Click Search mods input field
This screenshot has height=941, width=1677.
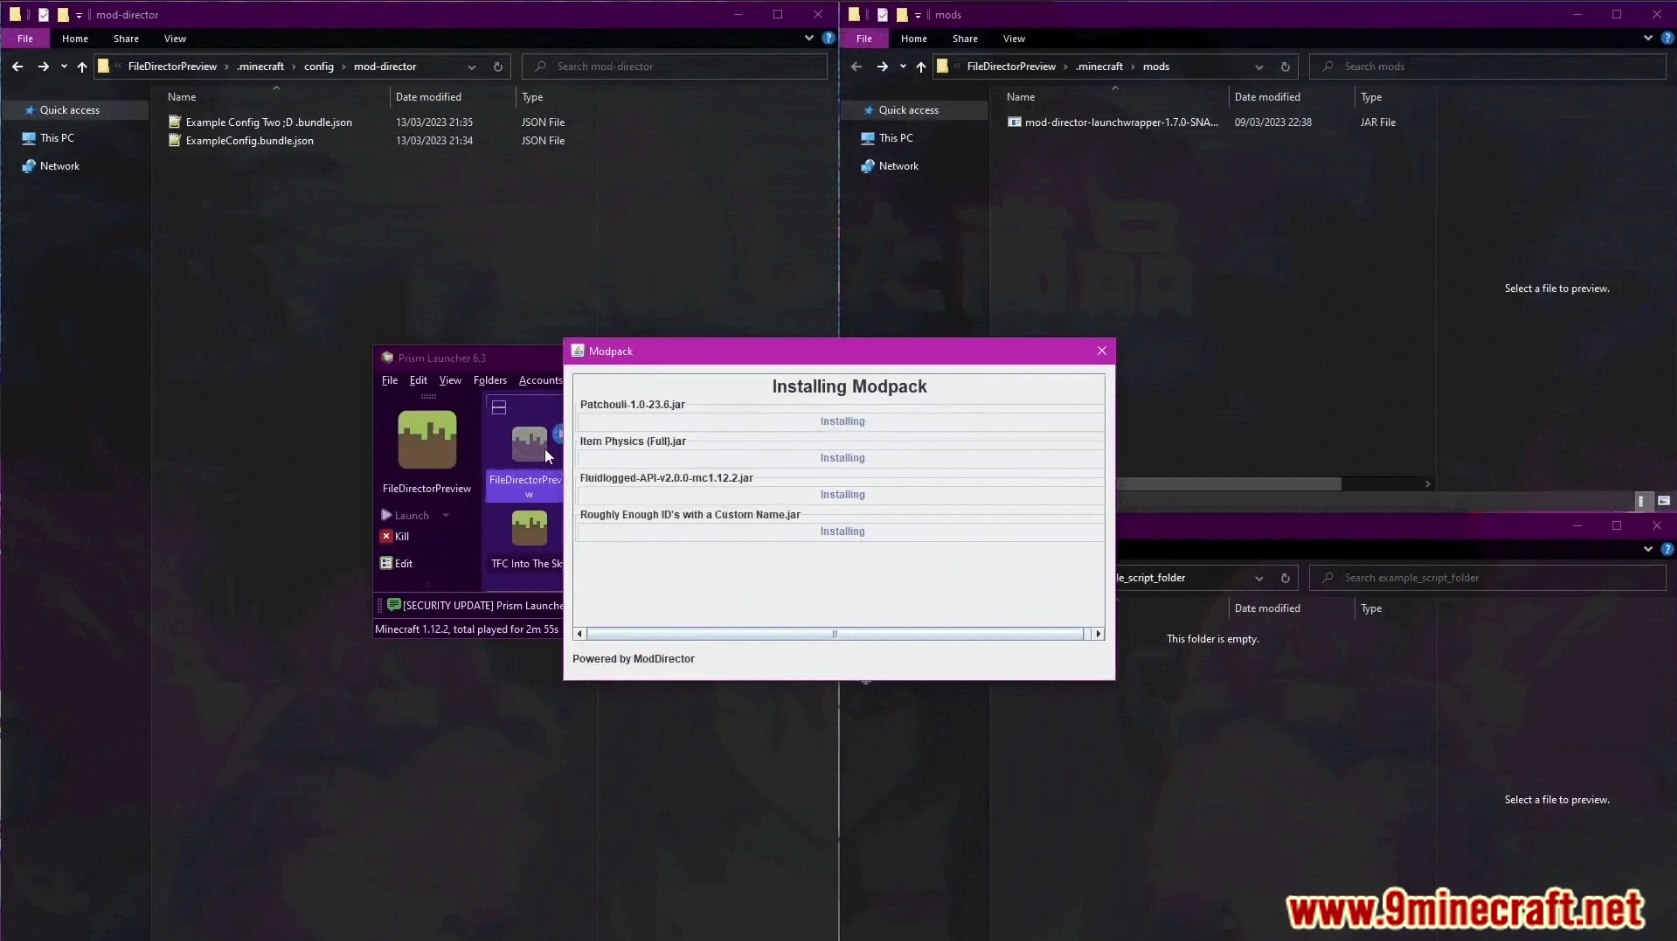click(1488, 67)
